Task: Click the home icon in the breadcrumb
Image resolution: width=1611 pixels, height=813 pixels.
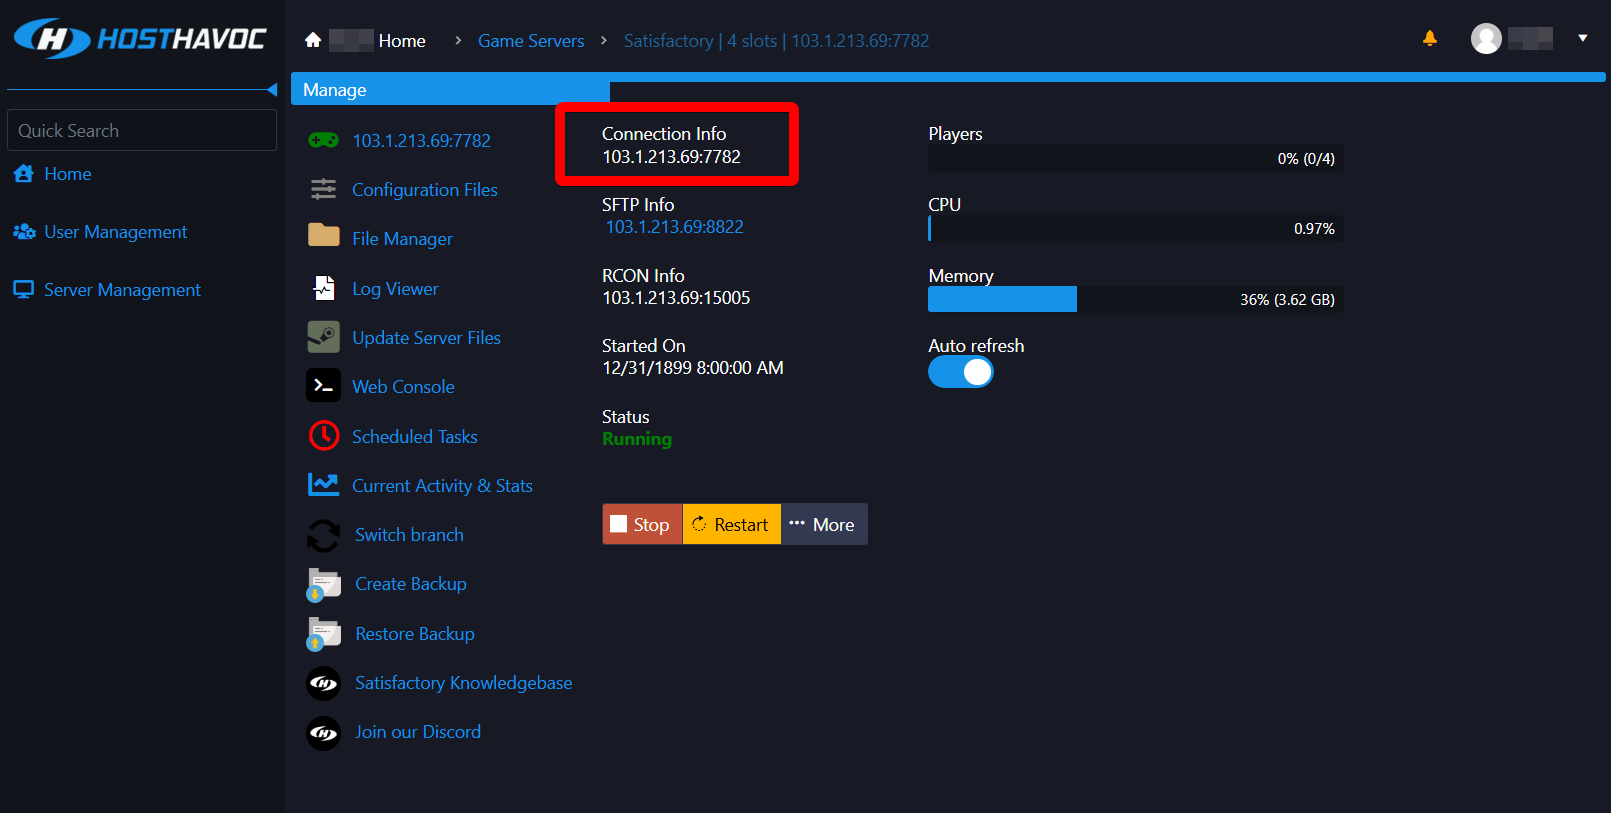Action: pos(313,40)
